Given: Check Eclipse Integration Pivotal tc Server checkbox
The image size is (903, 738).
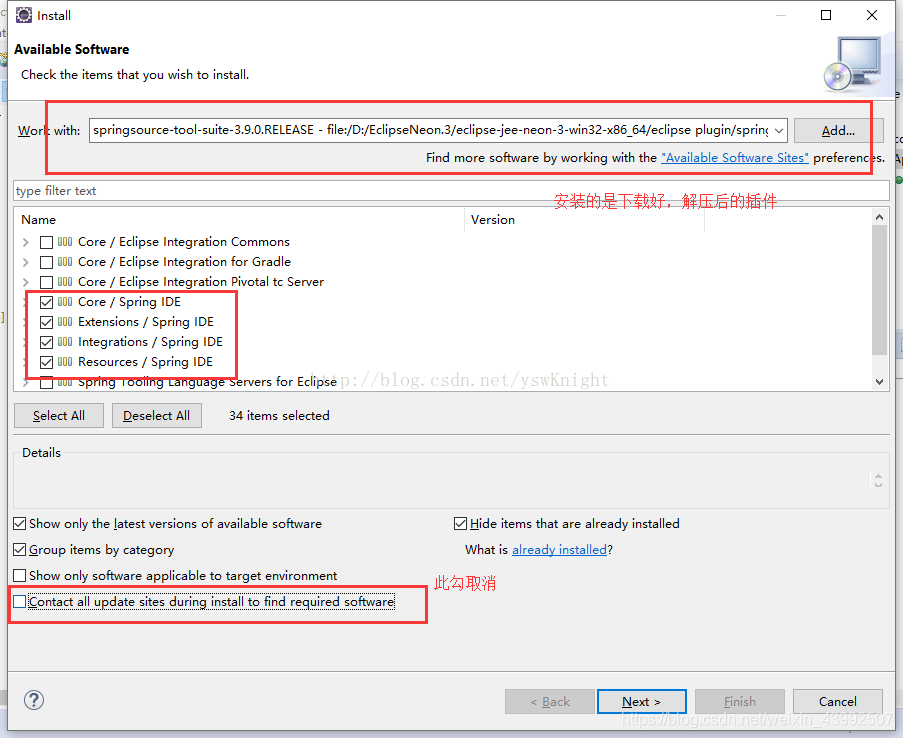Looking at the screenshot, I should tap(47, 282).
